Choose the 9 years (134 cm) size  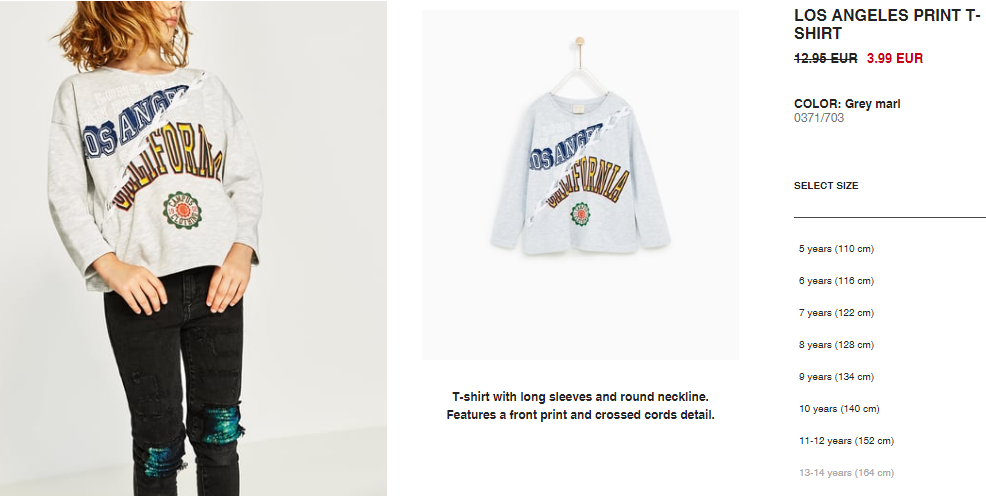[836, 377]
